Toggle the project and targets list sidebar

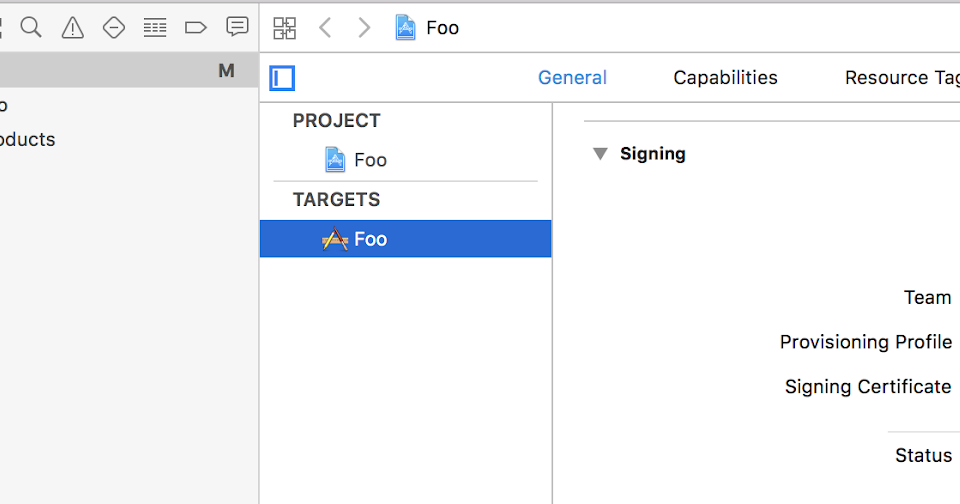(282, 78)
